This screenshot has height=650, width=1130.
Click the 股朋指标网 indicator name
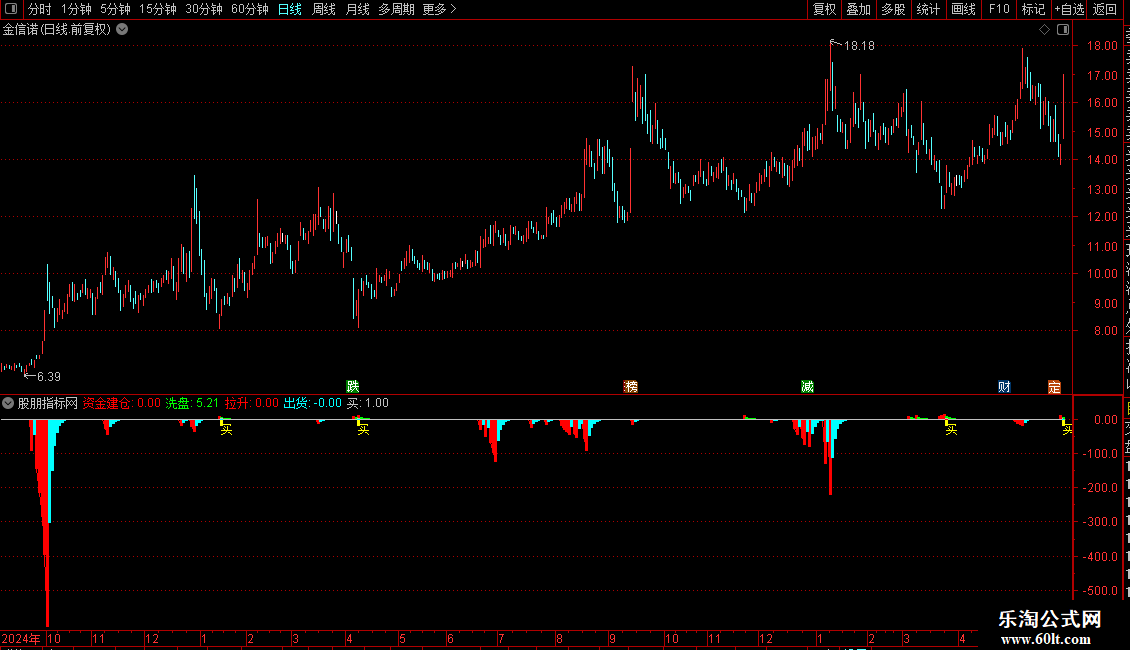[x=48, y=404]
